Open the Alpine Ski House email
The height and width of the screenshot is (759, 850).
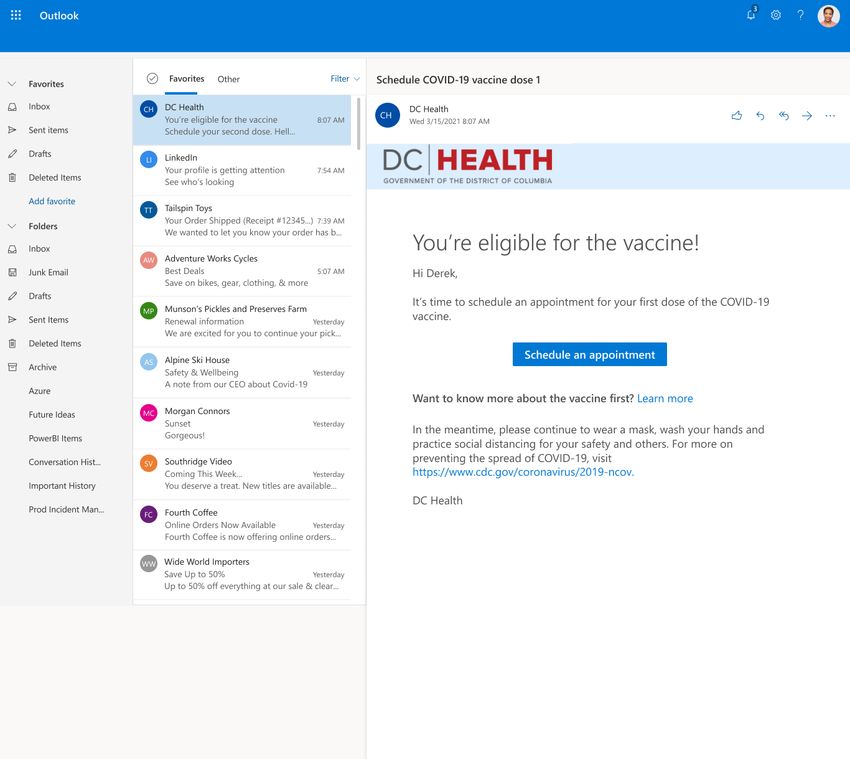tap(242, 372)
